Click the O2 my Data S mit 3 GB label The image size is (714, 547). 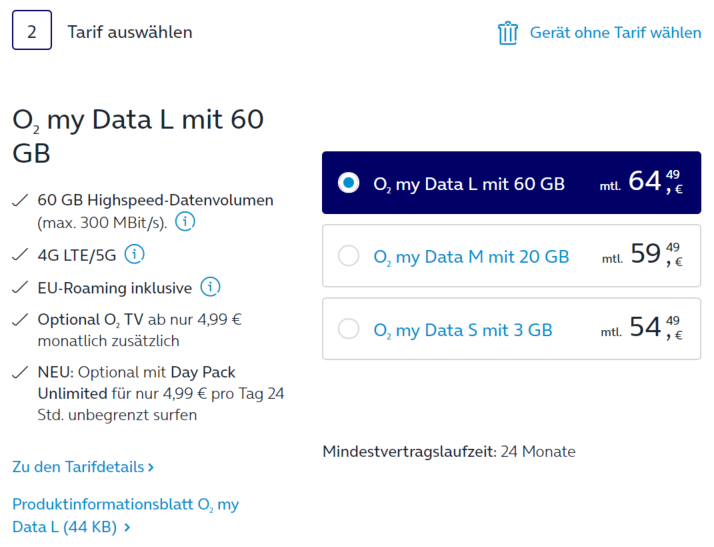click(x=463, y=330)
